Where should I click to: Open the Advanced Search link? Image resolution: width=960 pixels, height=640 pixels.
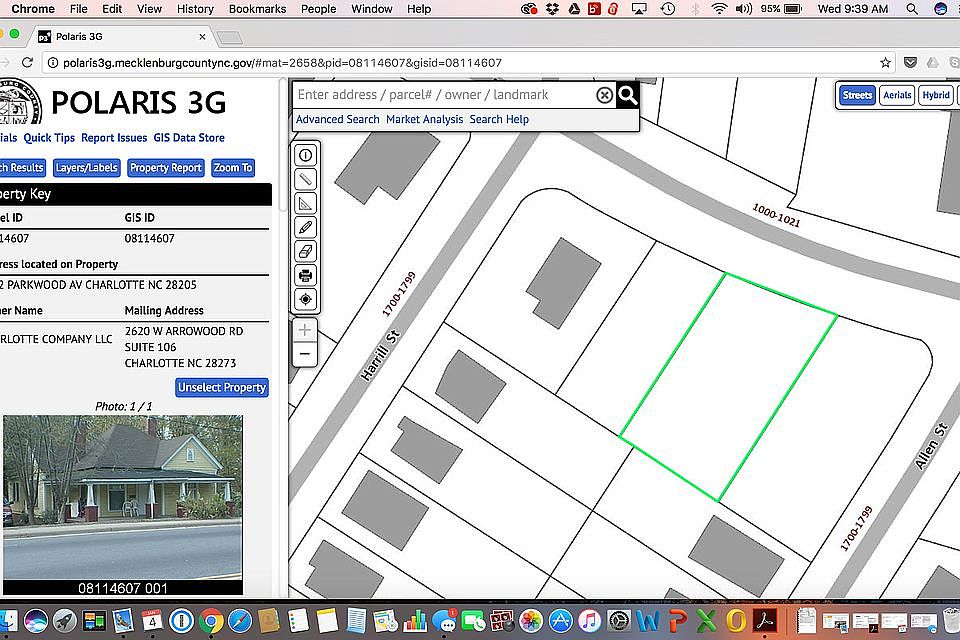pos(337,119)
